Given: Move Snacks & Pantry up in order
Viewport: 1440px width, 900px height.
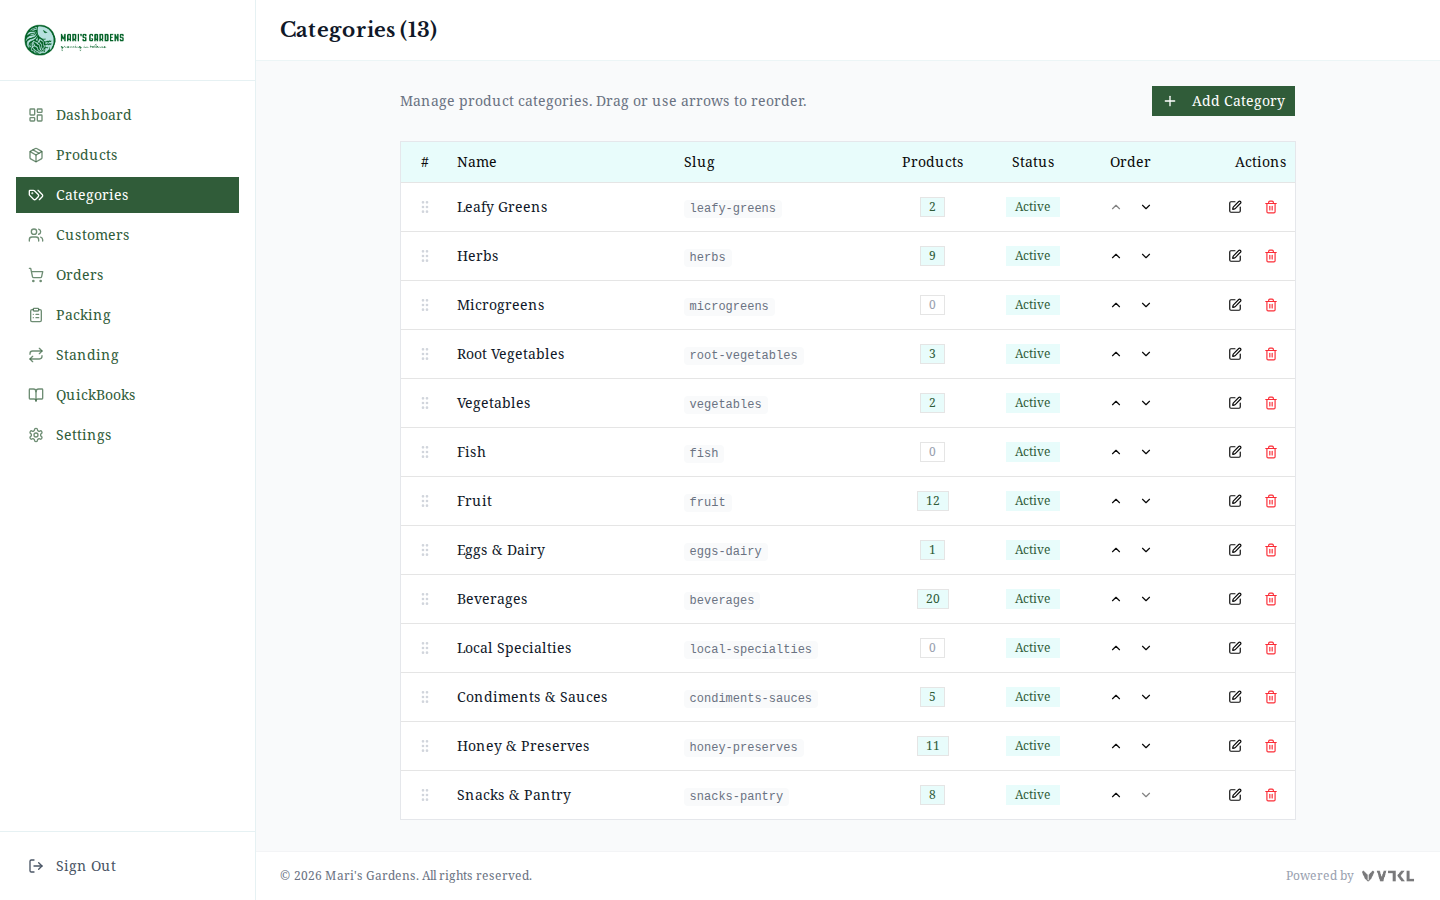Looking at the screenshot, I should click(x=1116, y=795).
